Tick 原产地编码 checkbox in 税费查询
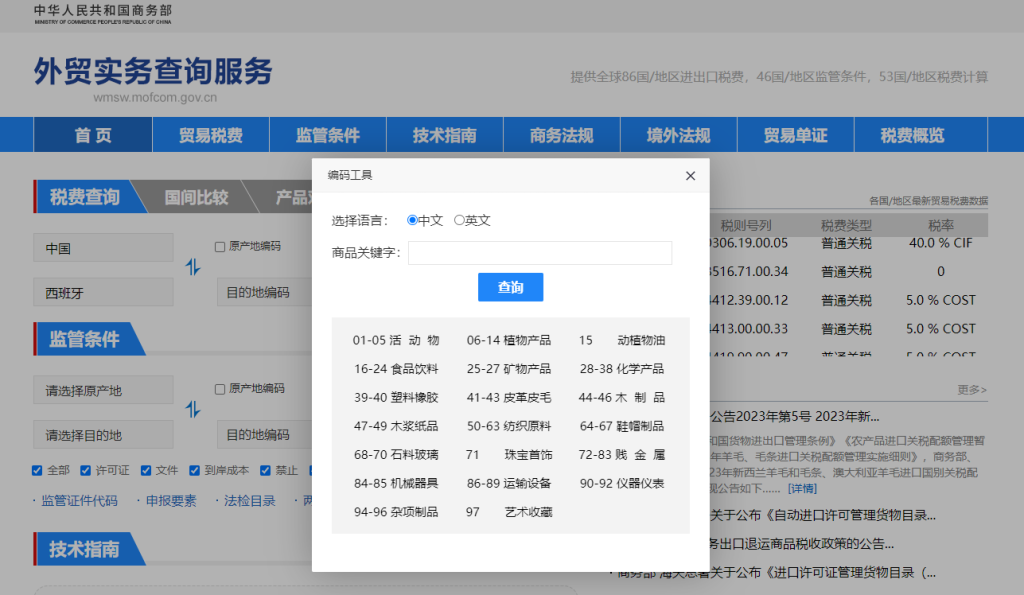The width and height of the screenshot is (1024, 595). click(220, 247)
